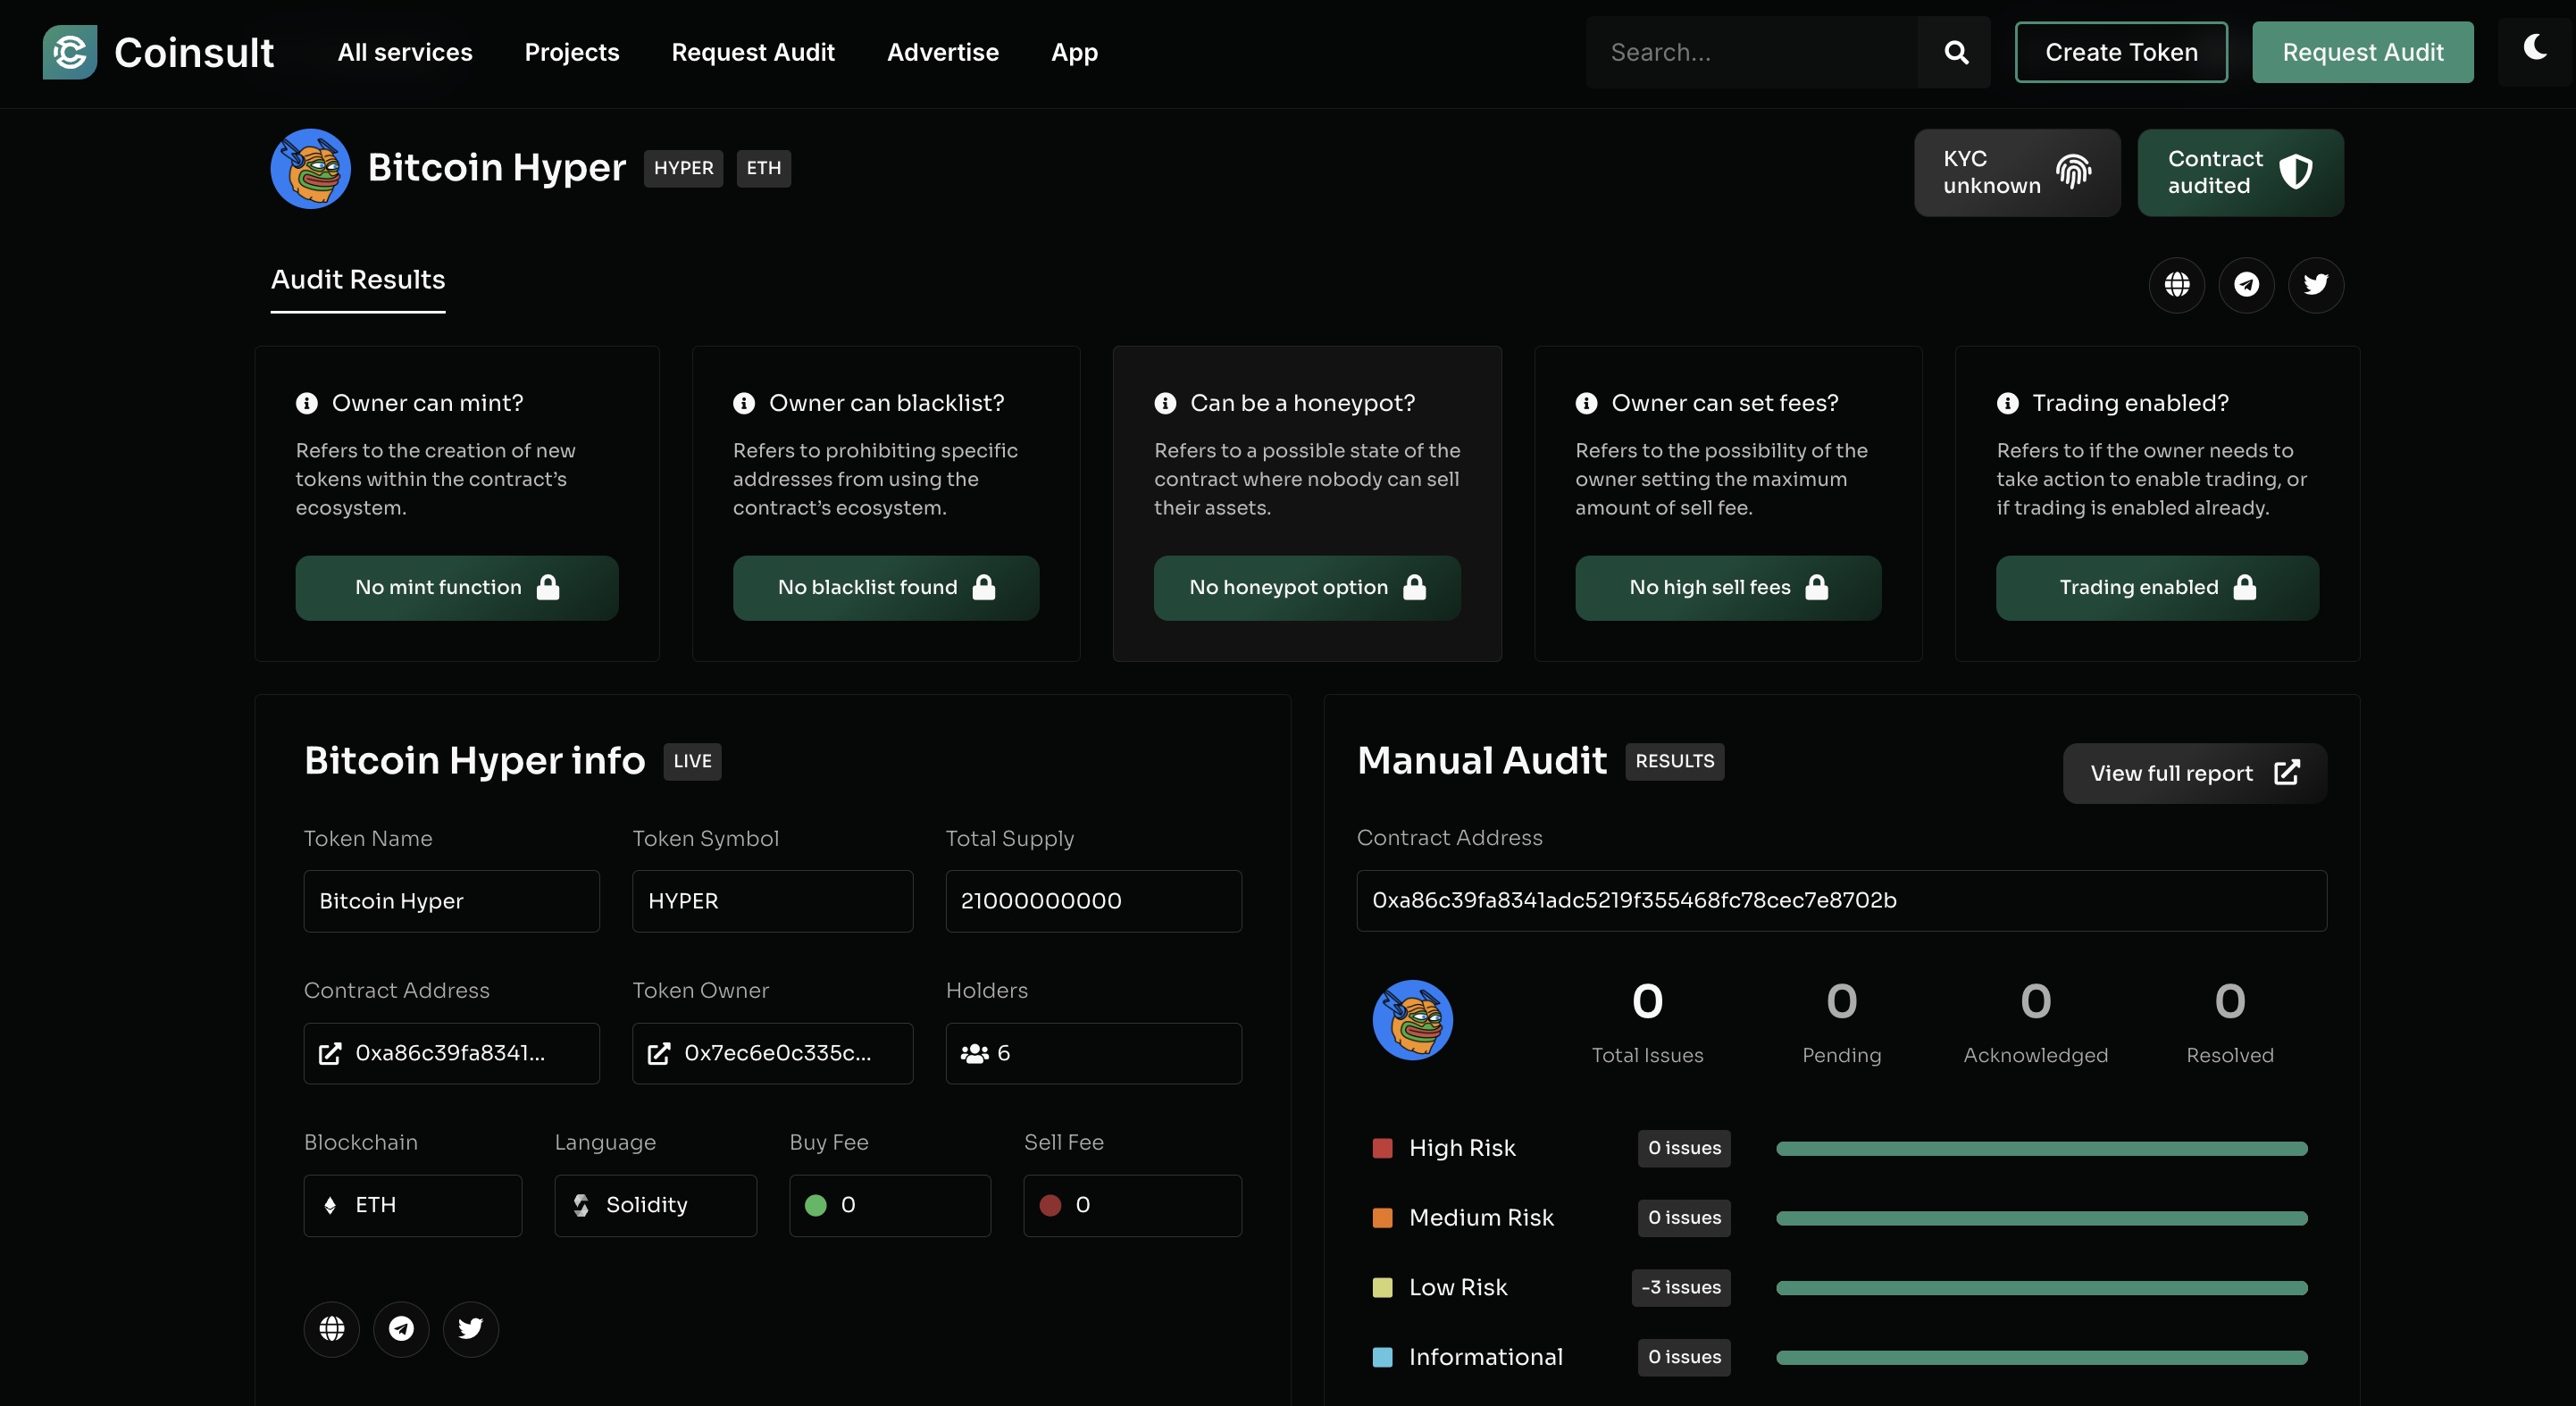Click the red High Risk color square

click(x=1383, y=1148)
